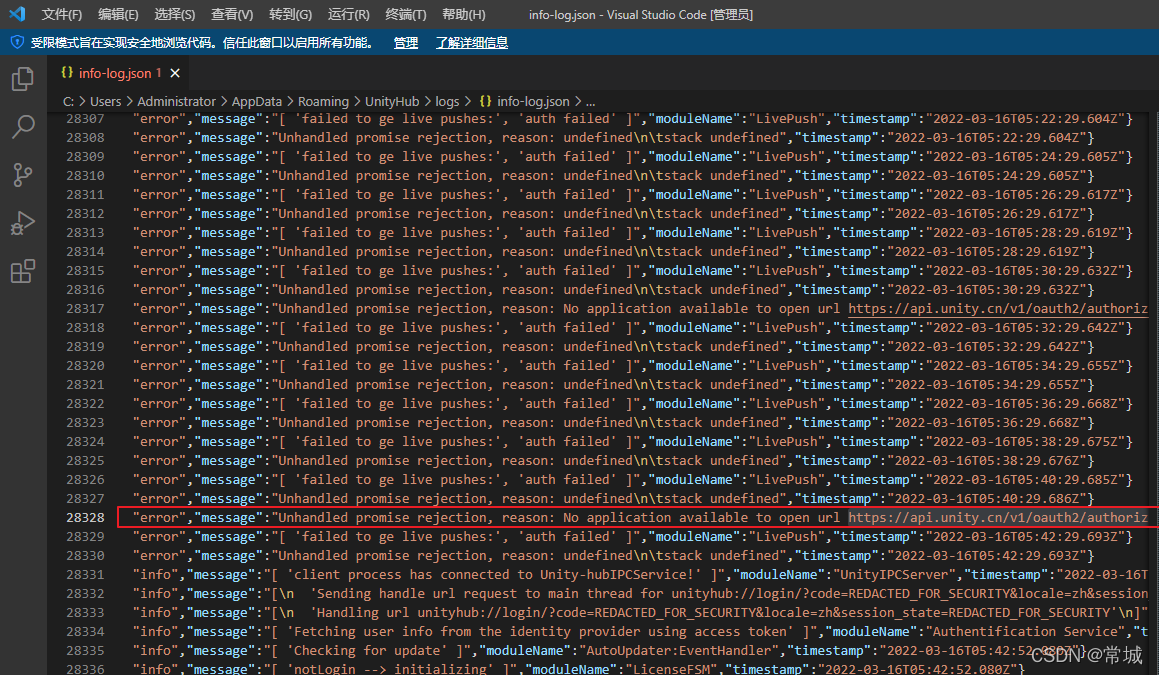Click the C: breadcrumb segment
The width and height of the screenshot is (1159, 675).
click(68, 101)
